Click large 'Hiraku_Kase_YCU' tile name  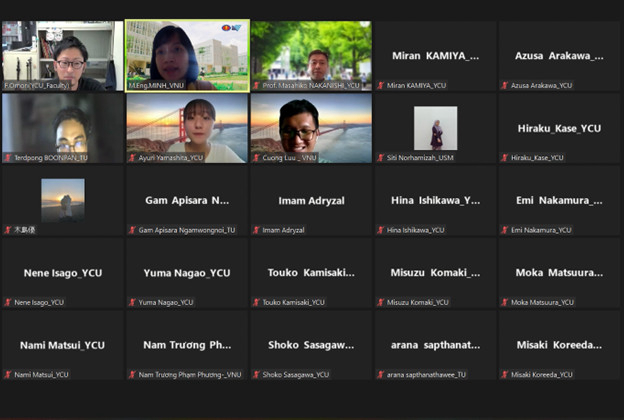559,129
